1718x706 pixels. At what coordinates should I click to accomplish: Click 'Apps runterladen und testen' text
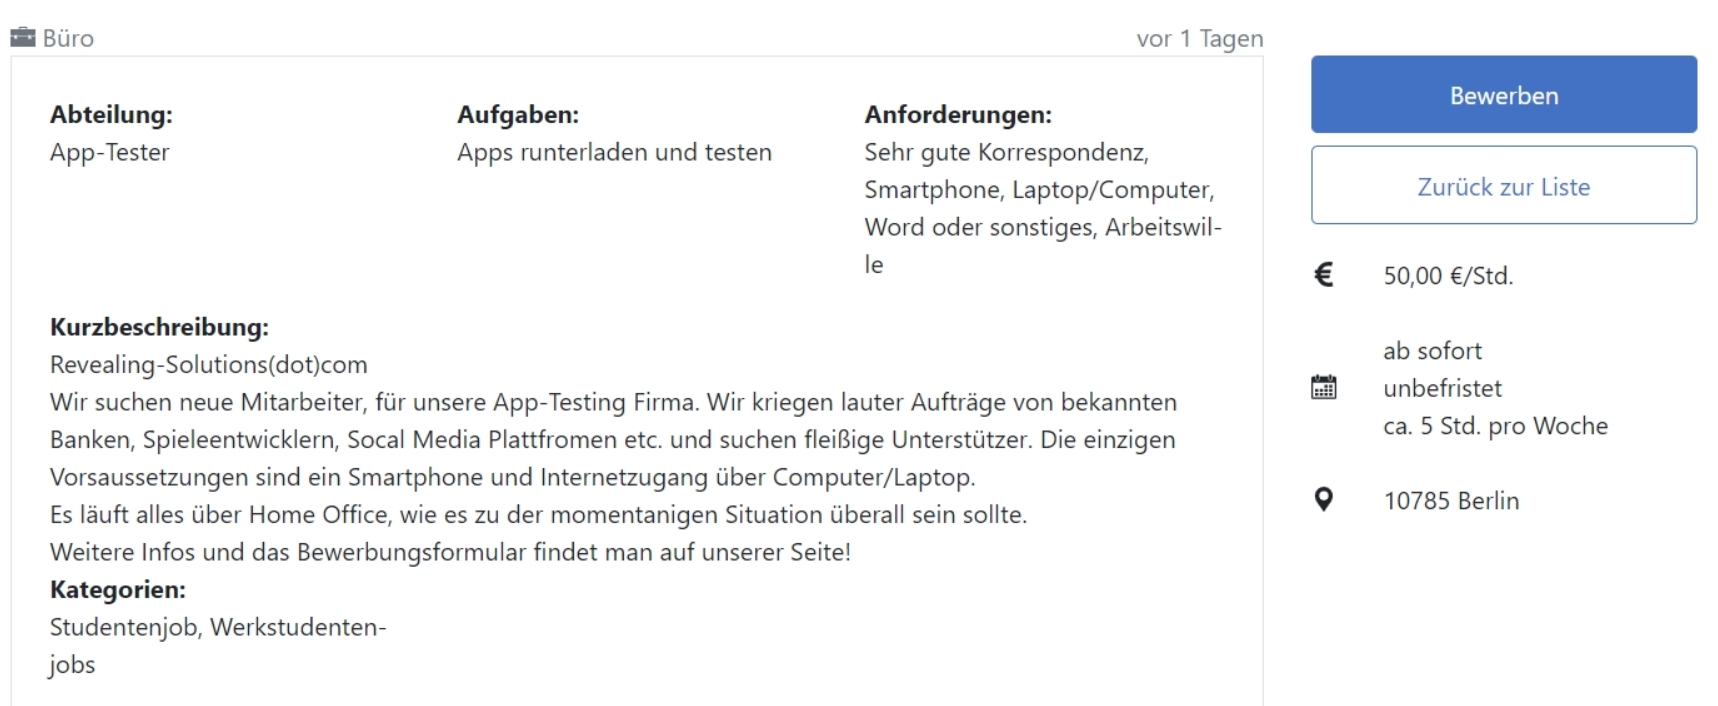click(614, 153)
